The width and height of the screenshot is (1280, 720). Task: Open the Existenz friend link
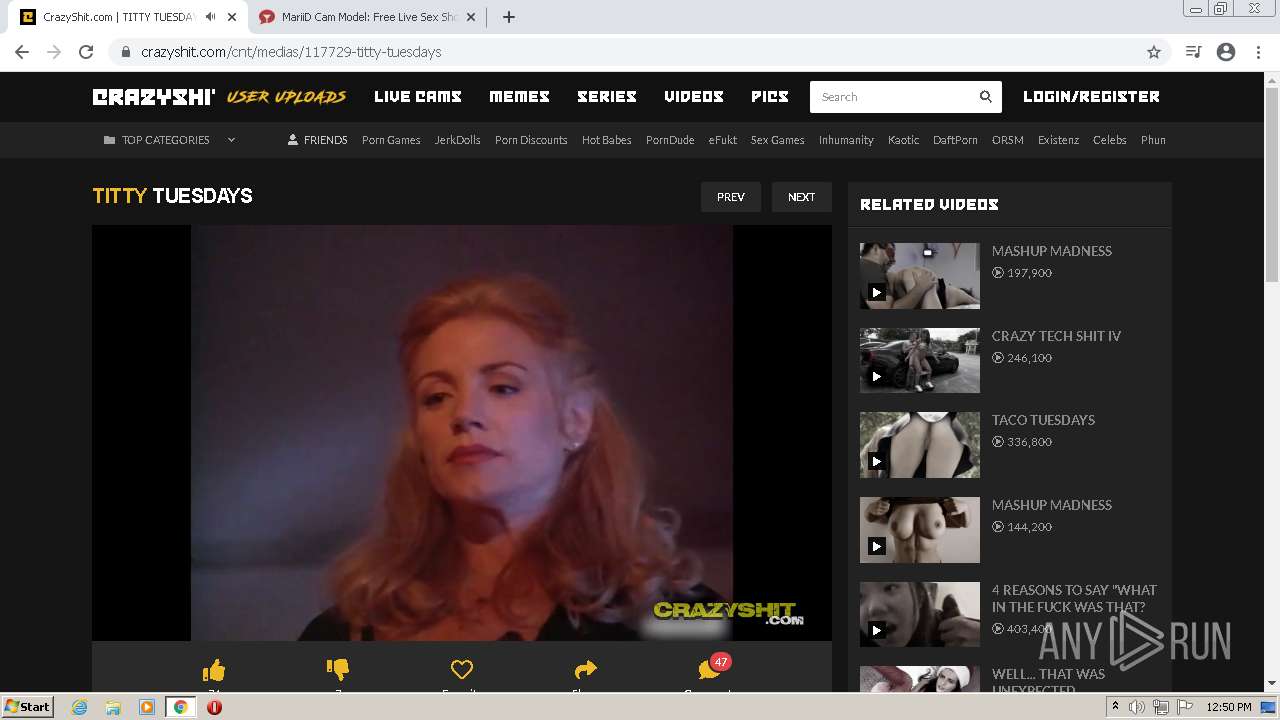point(1058,140)
